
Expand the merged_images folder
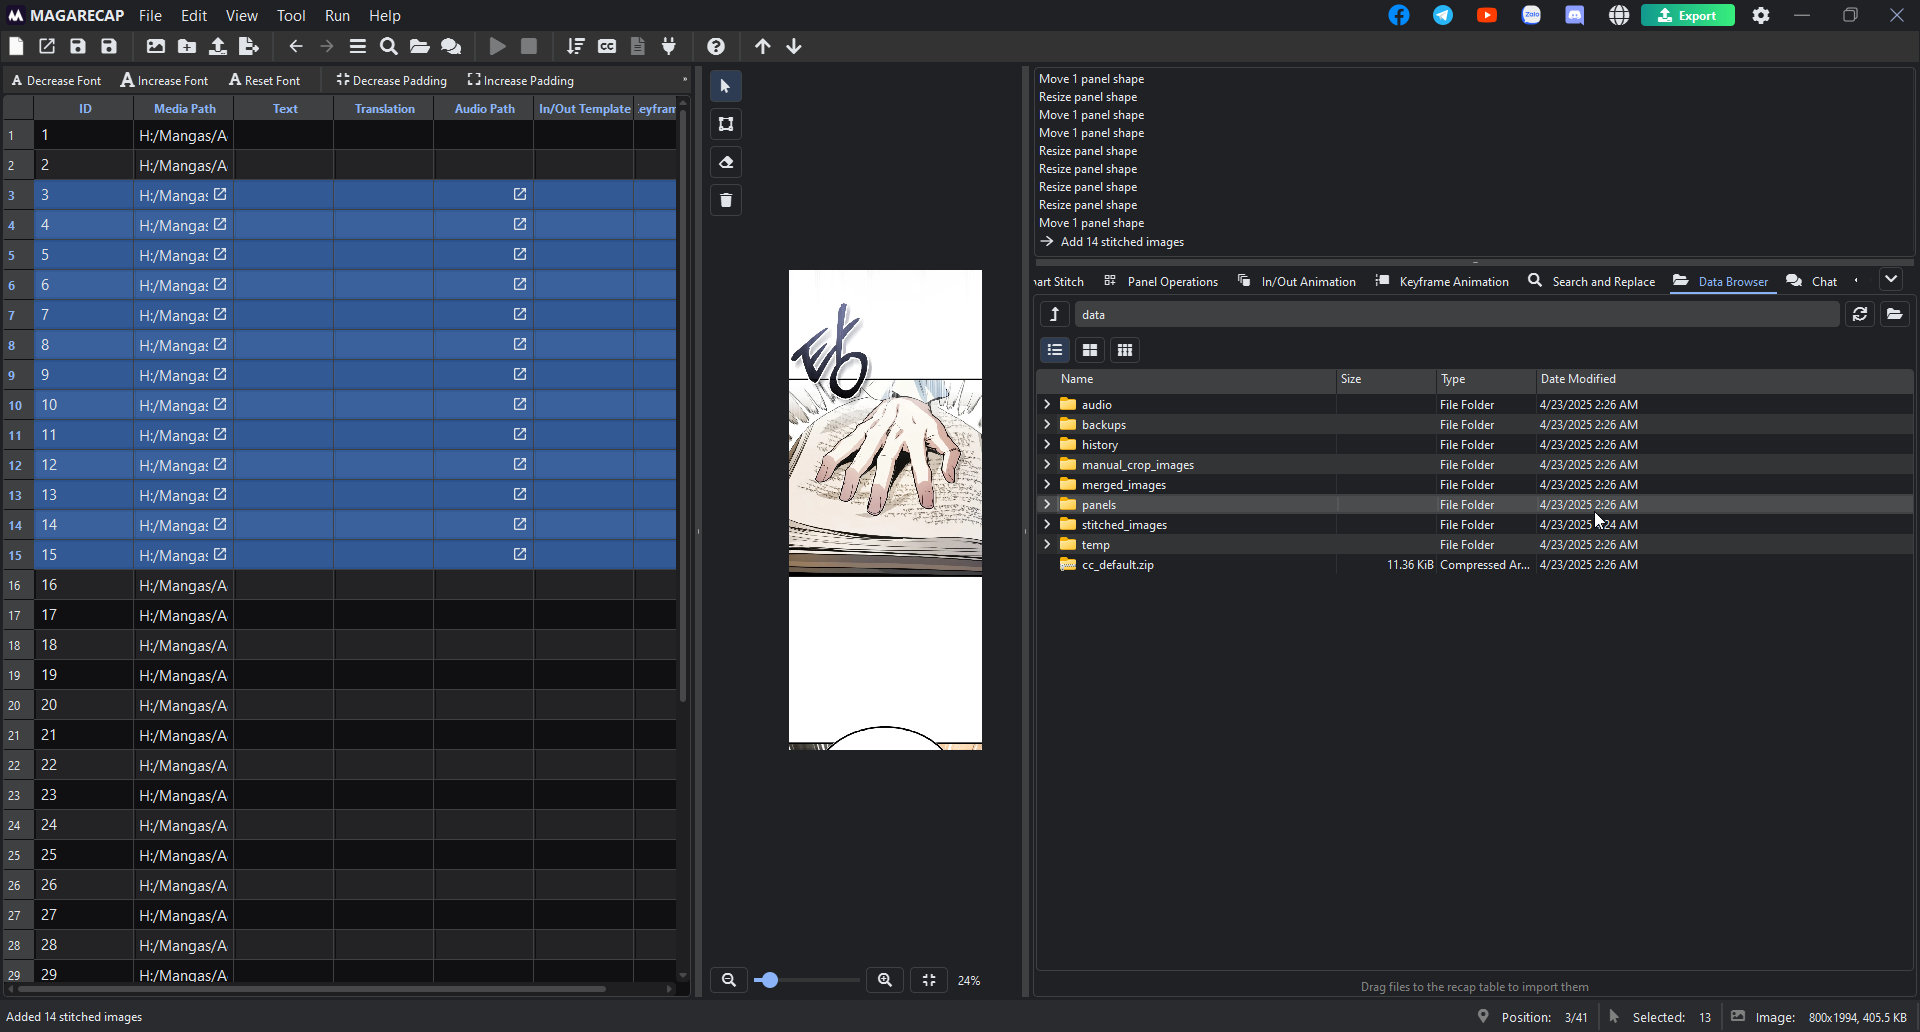point(1047,484)
